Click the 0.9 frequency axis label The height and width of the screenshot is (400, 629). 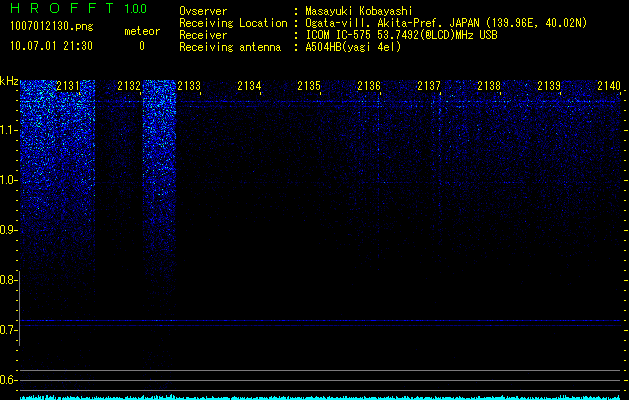pyautogui.click(x=8, y=230)
